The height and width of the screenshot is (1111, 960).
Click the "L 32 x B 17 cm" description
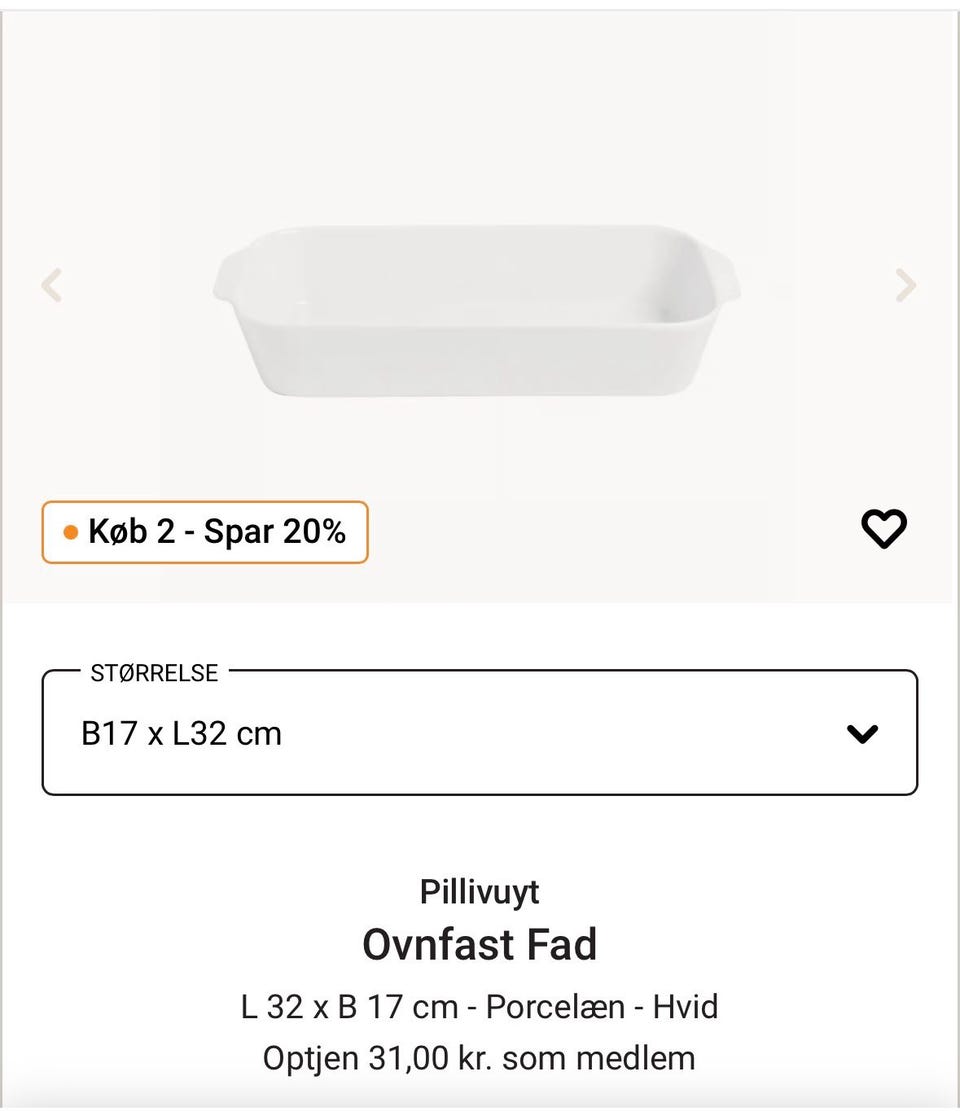[x=349, y=1006]
